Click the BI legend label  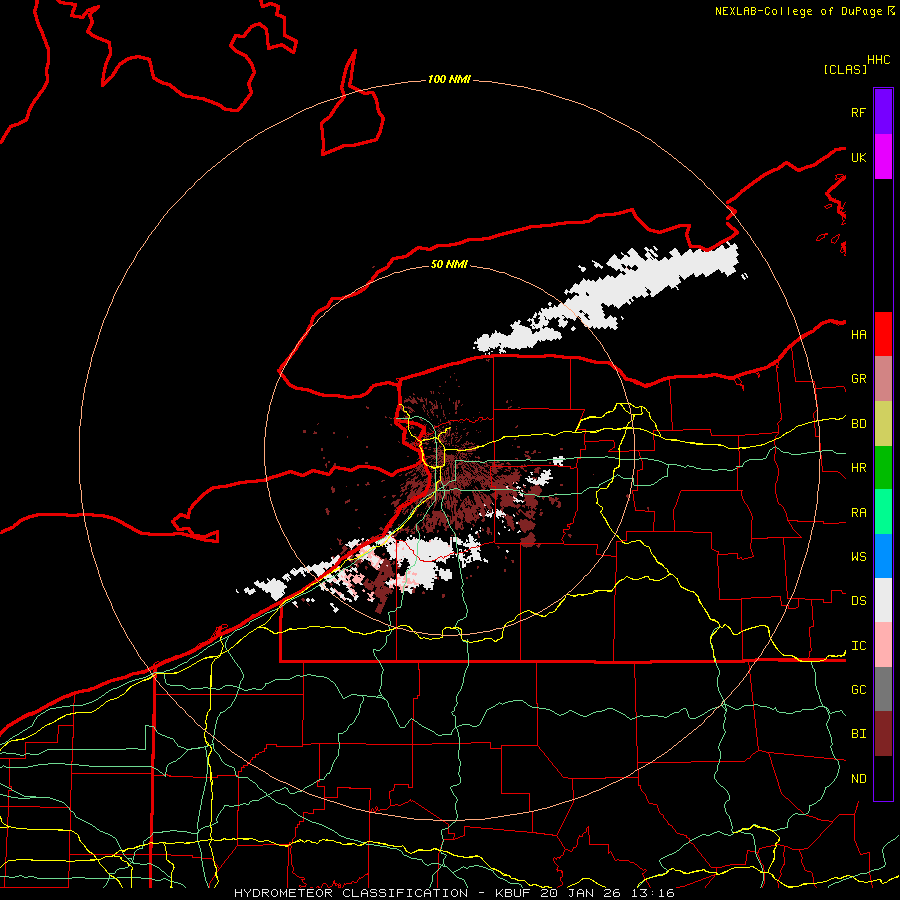[x=858, y=734]
